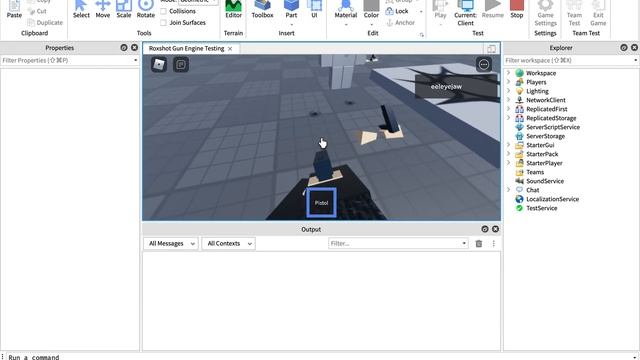
Task: Switch to Roxshot Gun Engine Testing tab
Action: pyautogui.click(x=186, y=48)
